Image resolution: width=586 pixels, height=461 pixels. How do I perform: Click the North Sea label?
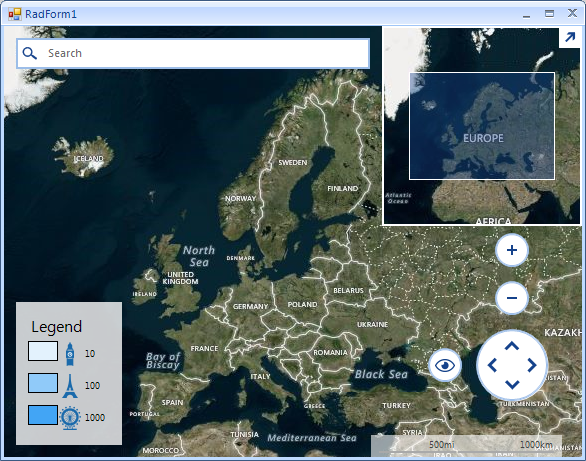[x=199, y=256]
